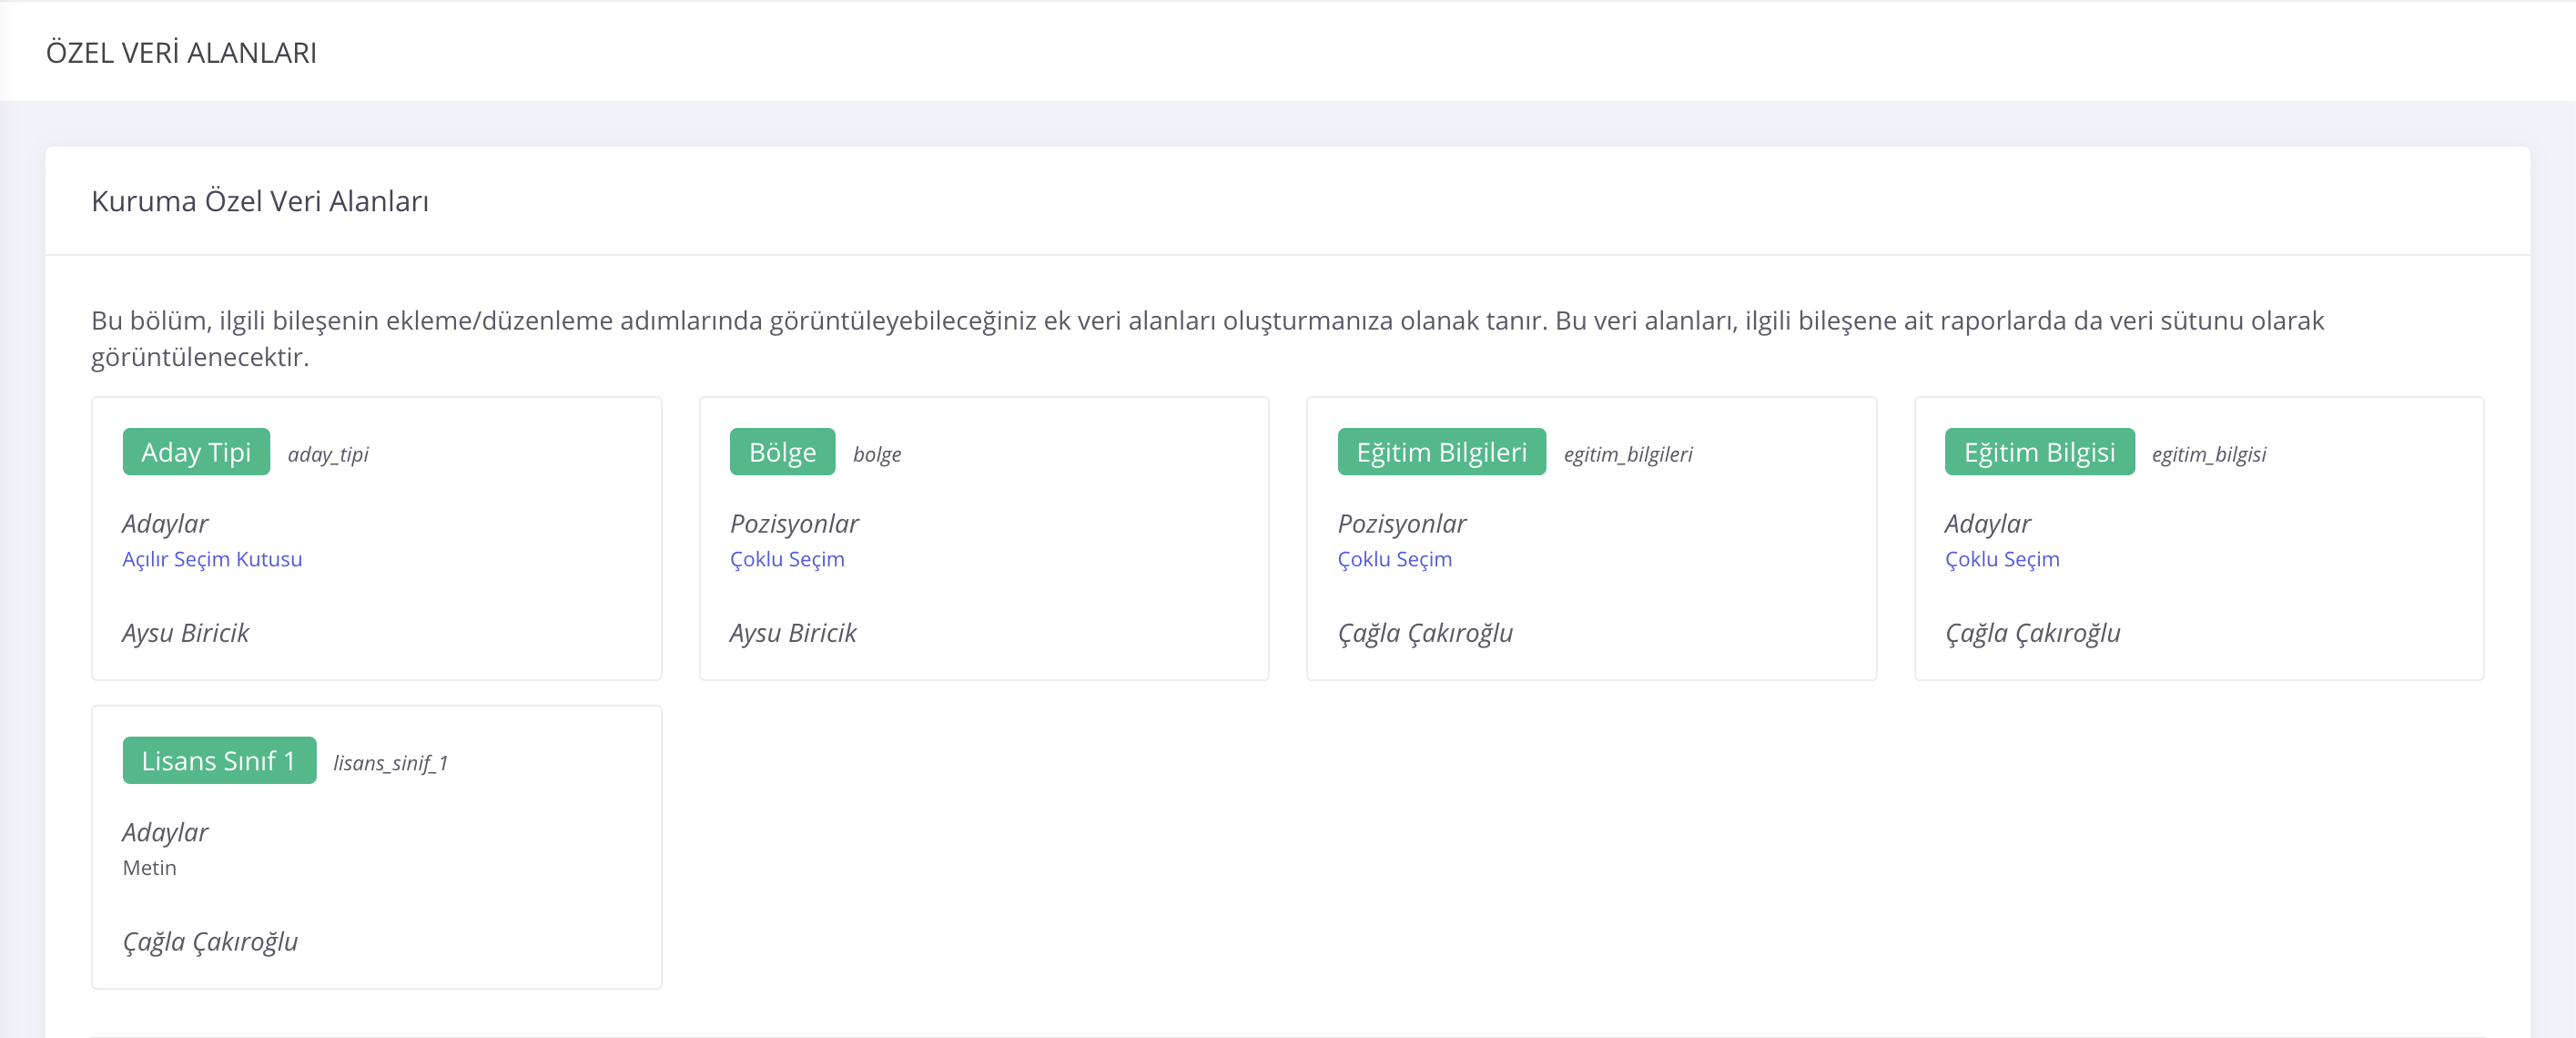Click the Kuruma Özel Veri Alanları heading

click(x=260, y=201)
